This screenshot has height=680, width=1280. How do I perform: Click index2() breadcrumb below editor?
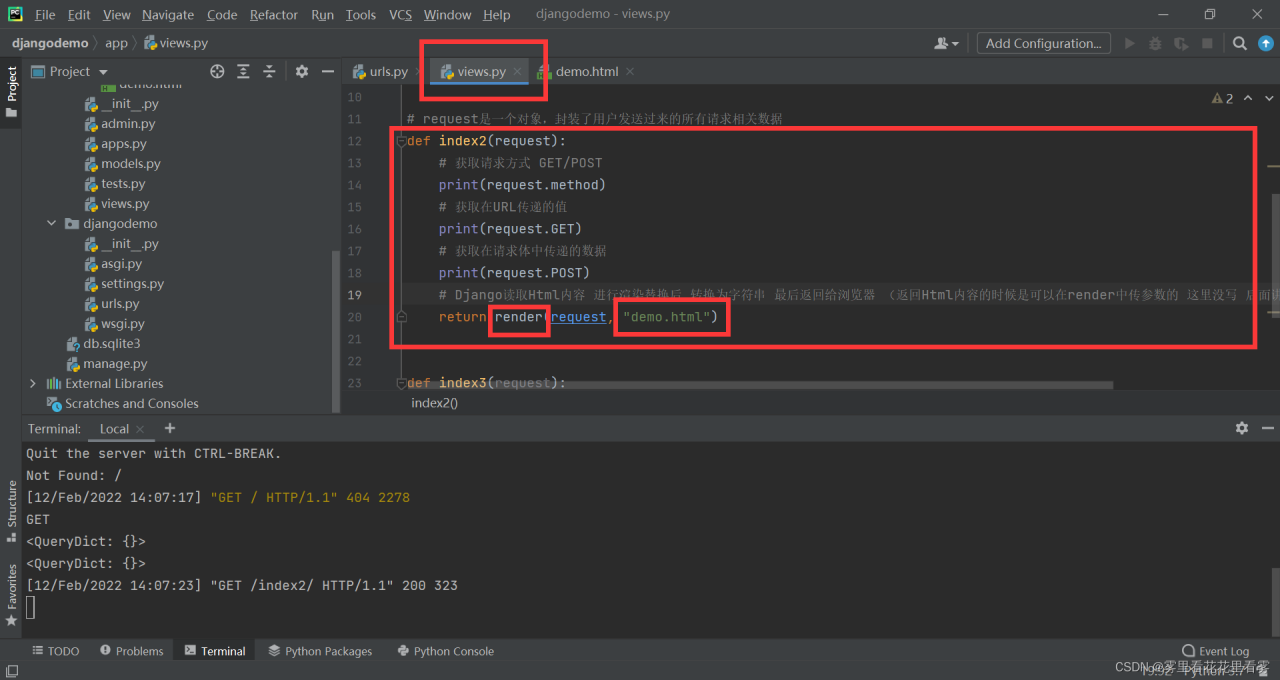434,403
